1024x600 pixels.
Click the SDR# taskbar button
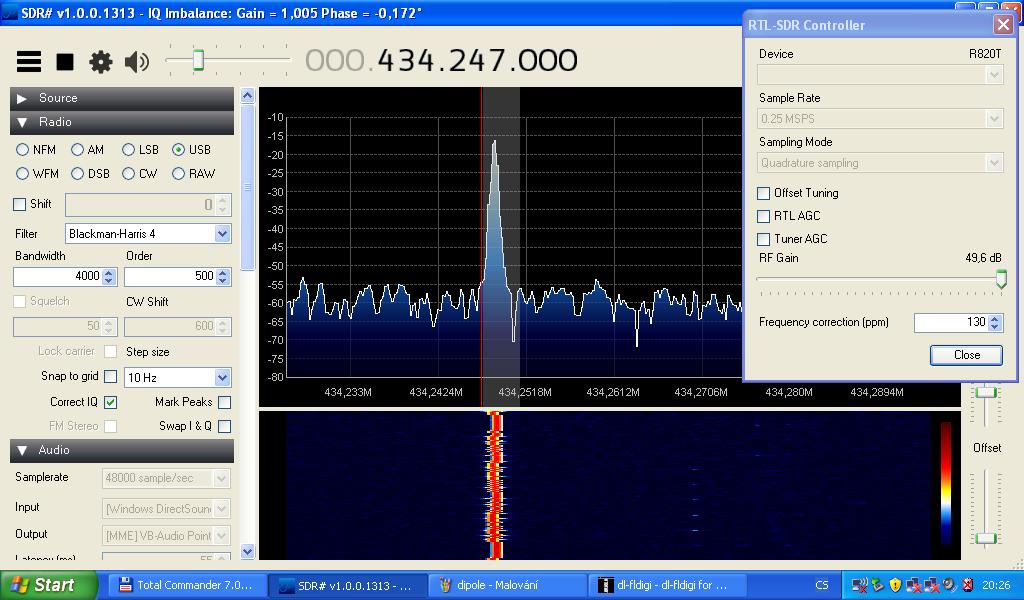347,586
